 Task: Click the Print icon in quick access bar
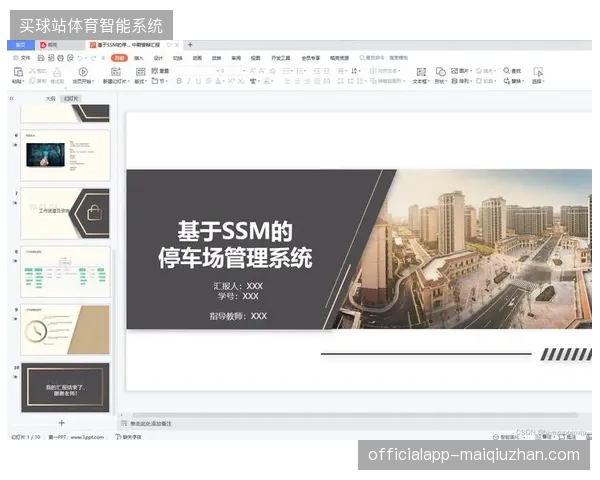[x=60, y=58]
